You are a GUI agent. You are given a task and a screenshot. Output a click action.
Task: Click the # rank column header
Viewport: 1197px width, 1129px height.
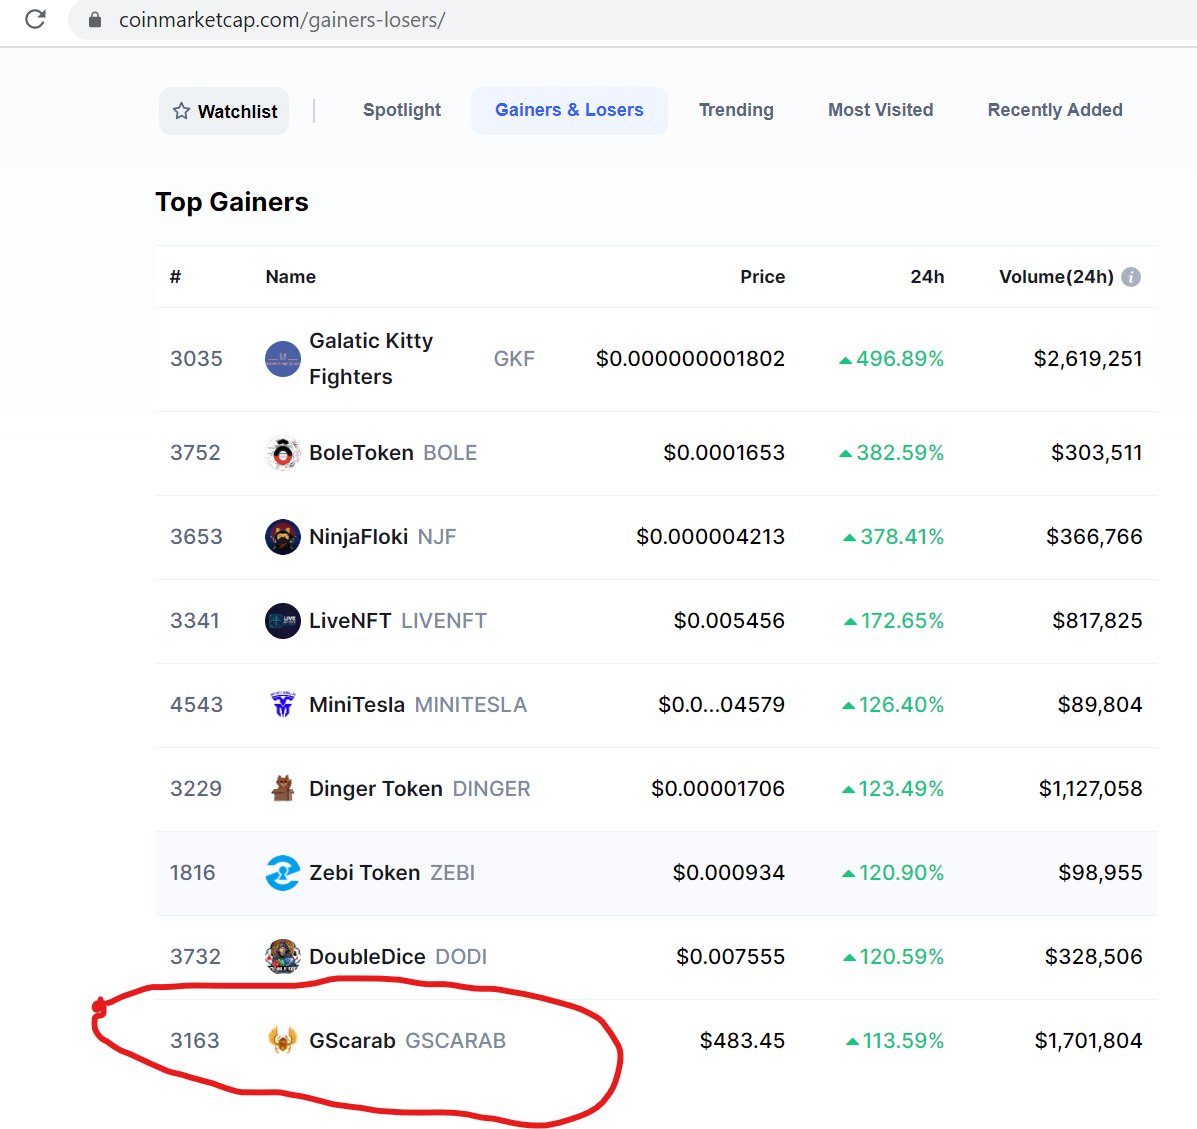click(175, 276)
